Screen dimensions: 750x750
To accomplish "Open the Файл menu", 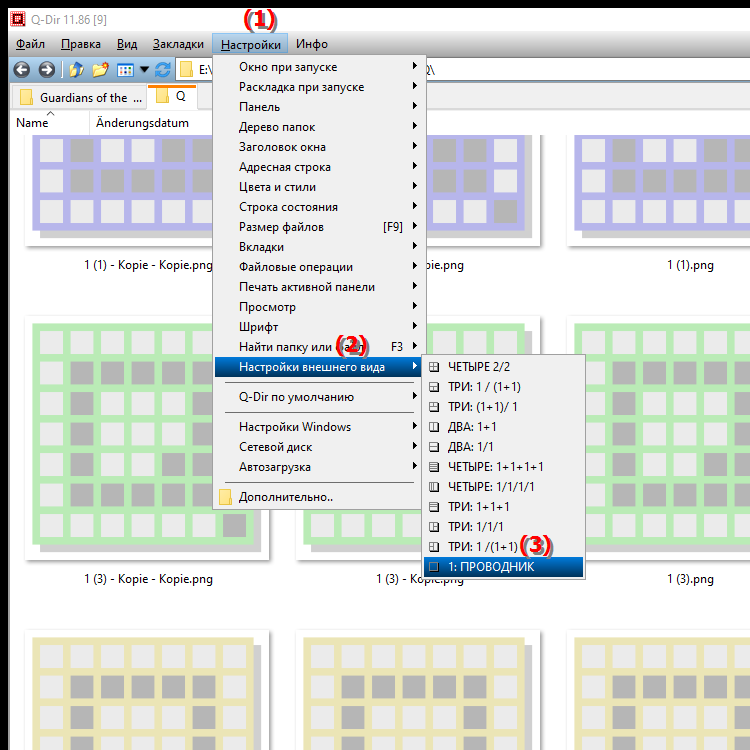I will 30,44.
